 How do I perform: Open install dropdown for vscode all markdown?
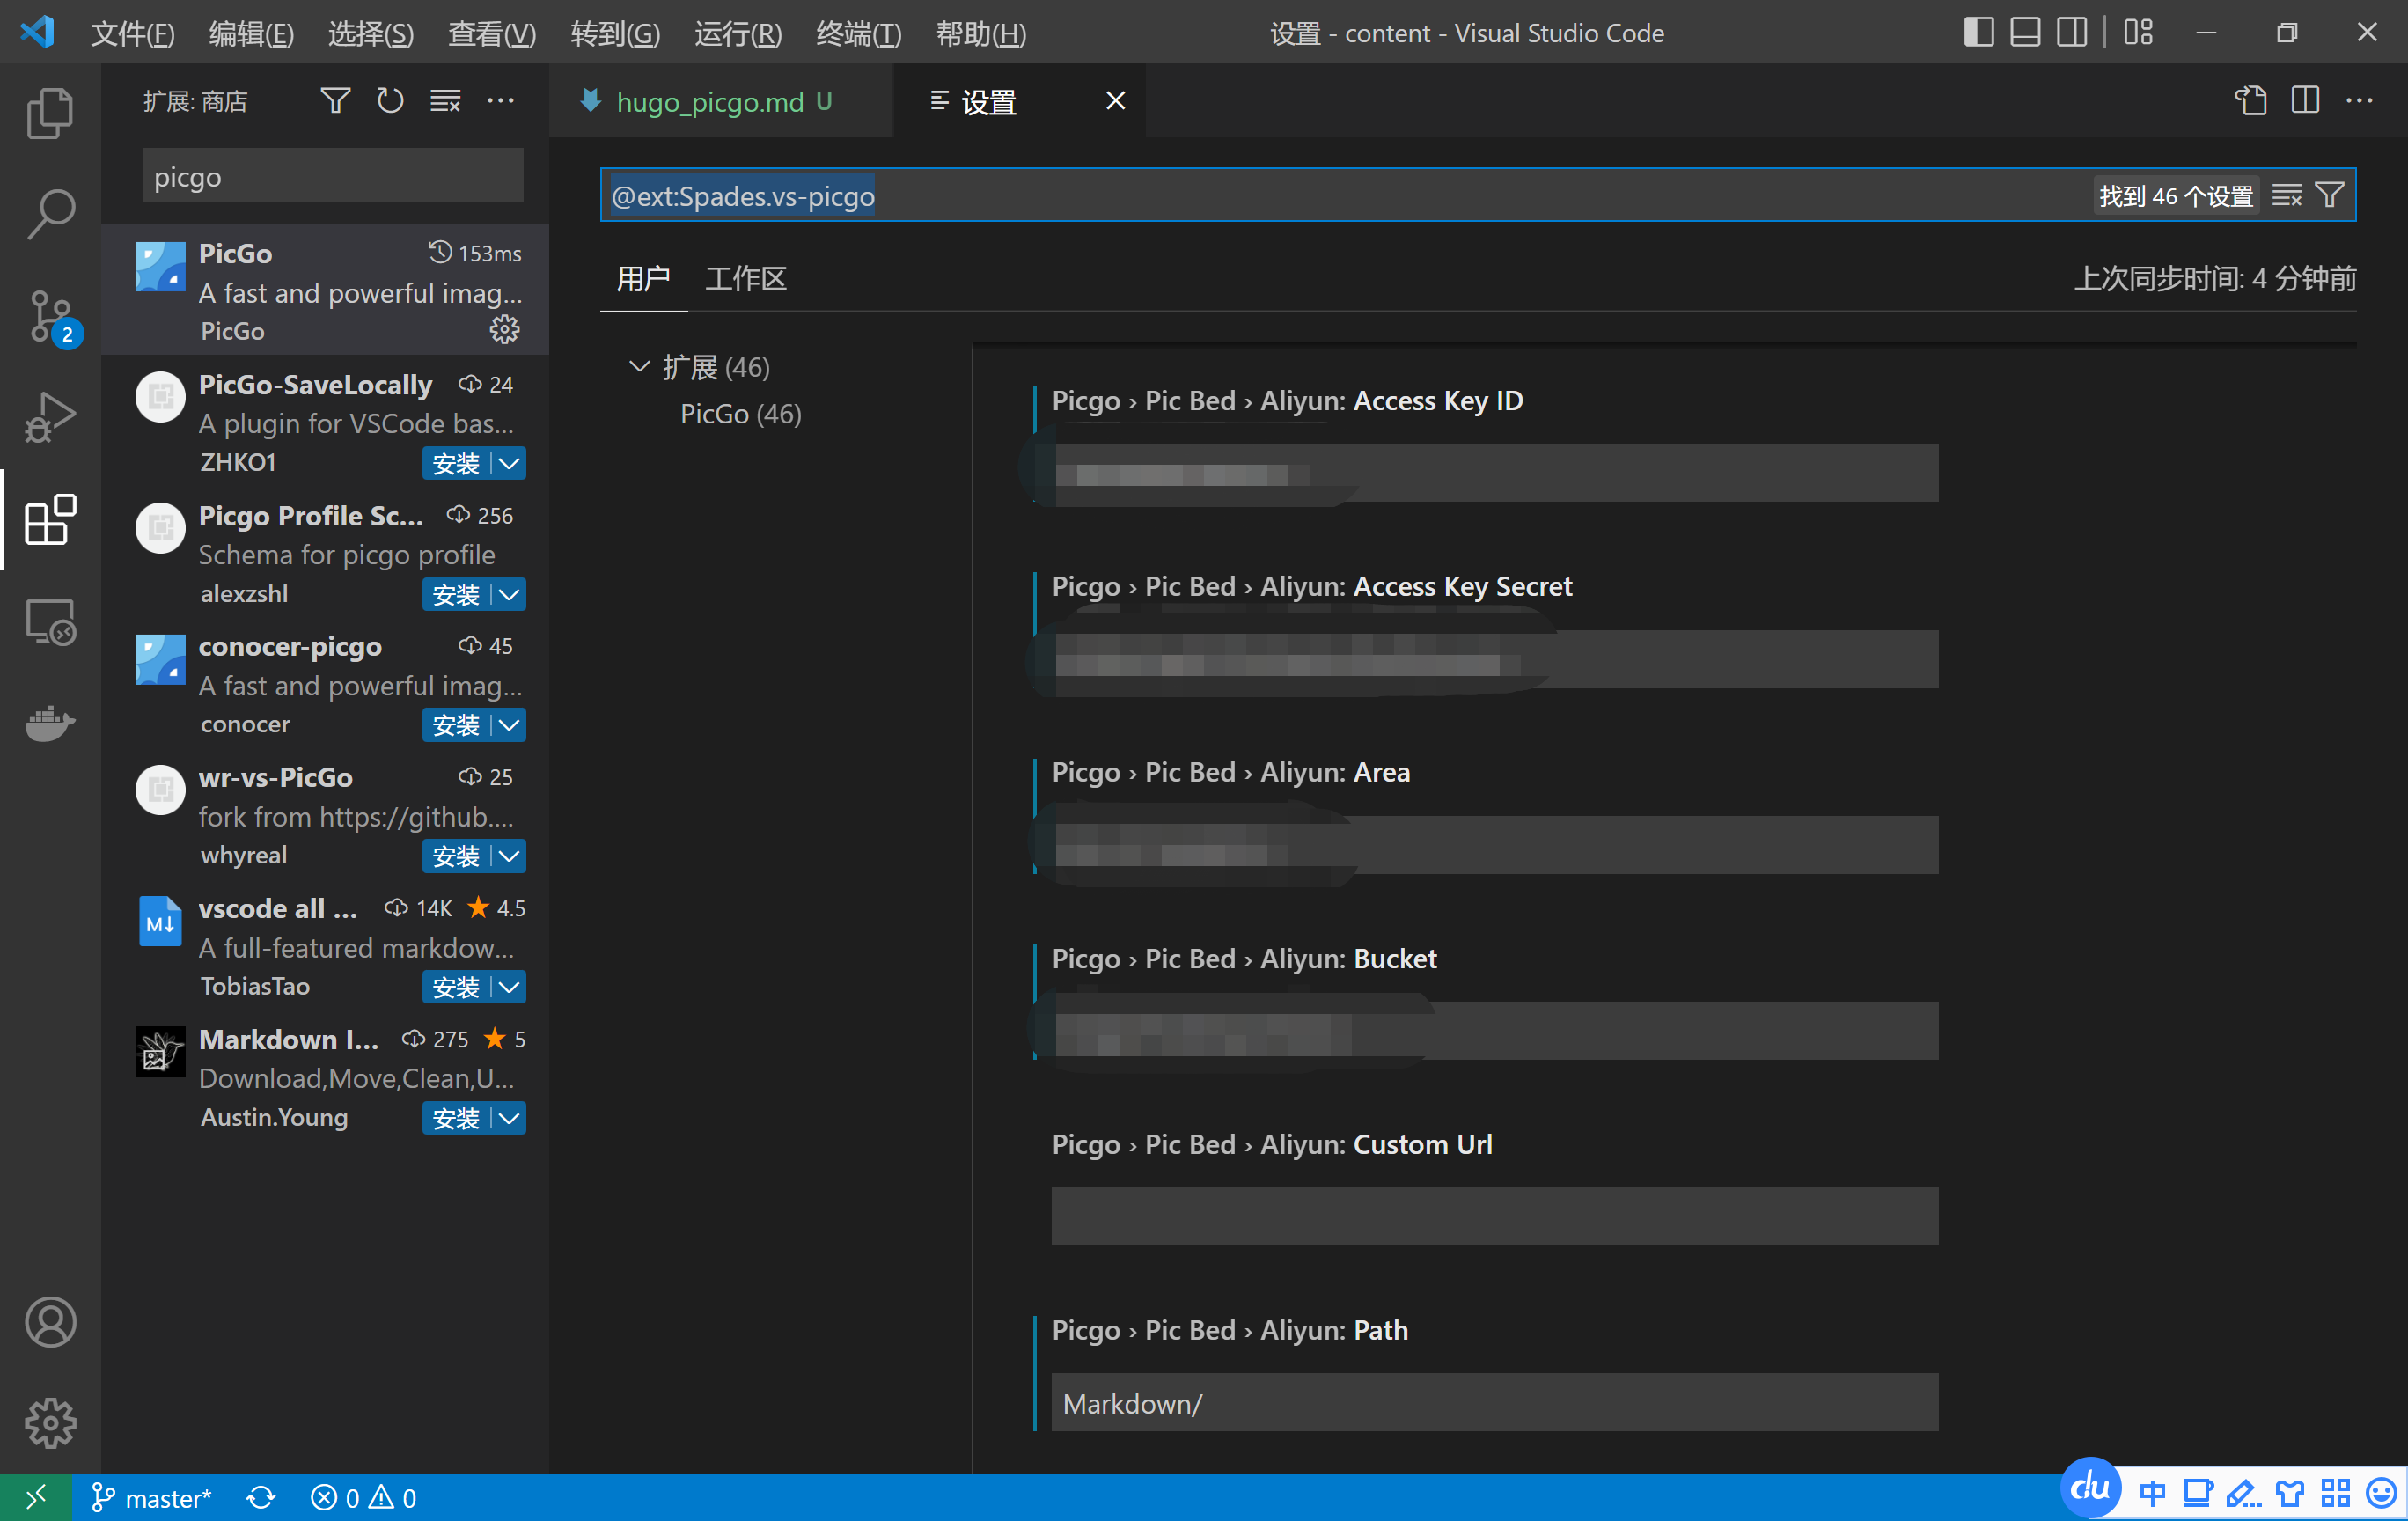pyautogui.click(x=509, y=987)
